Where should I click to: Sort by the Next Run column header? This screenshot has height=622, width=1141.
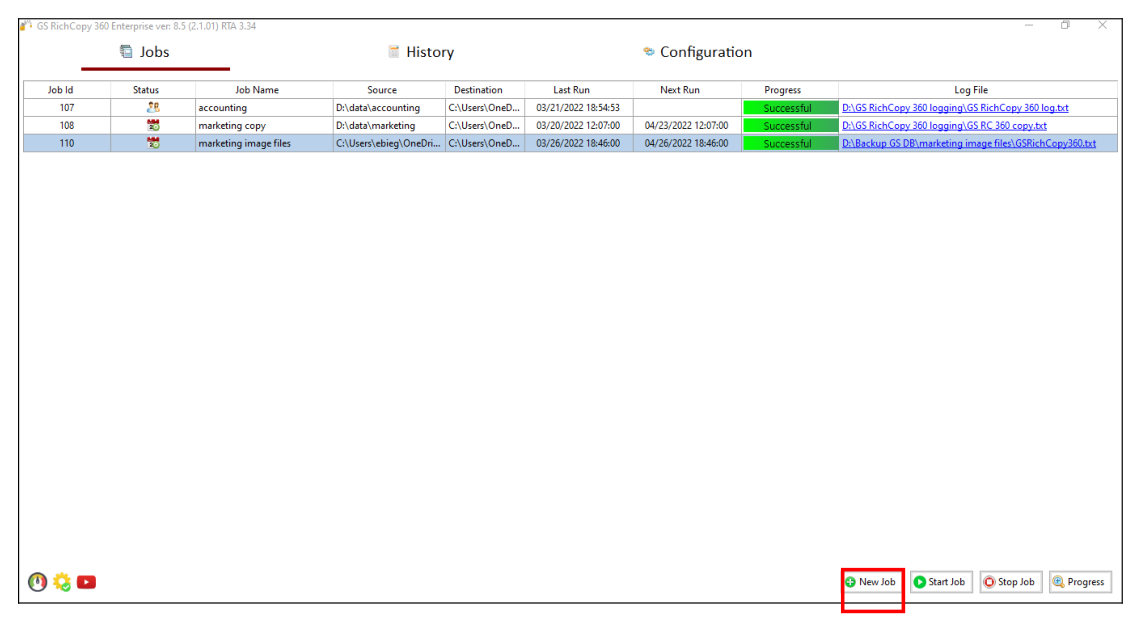pos(687,89)
